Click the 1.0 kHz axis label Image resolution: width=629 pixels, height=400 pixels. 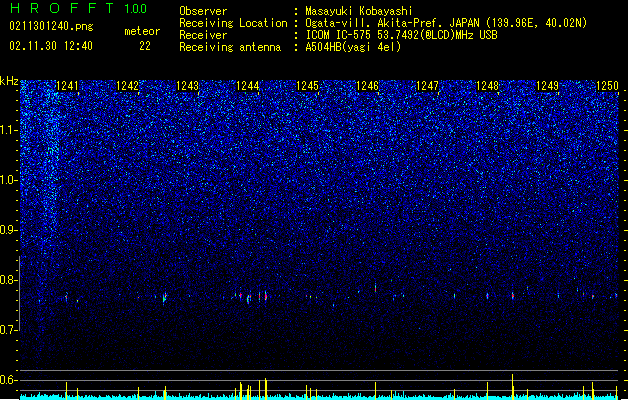(9, 180)
